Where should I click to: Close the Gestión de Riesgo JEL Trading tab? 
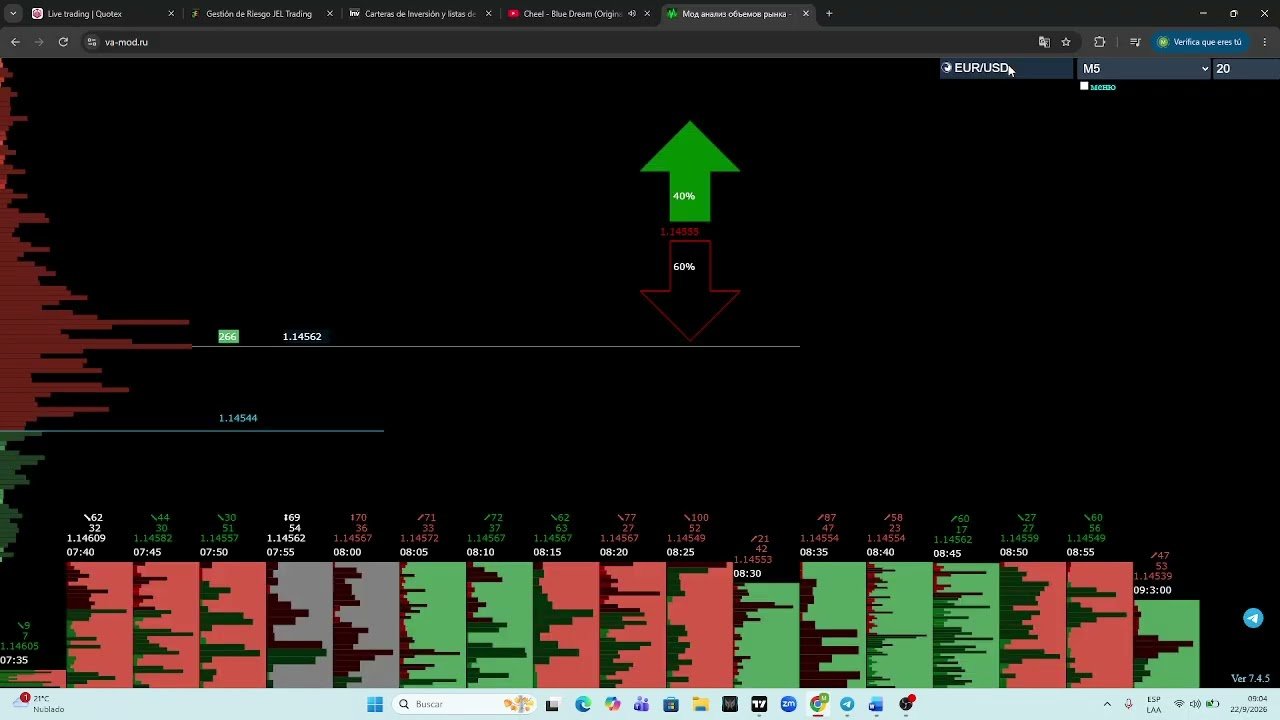tap(330, 14)
